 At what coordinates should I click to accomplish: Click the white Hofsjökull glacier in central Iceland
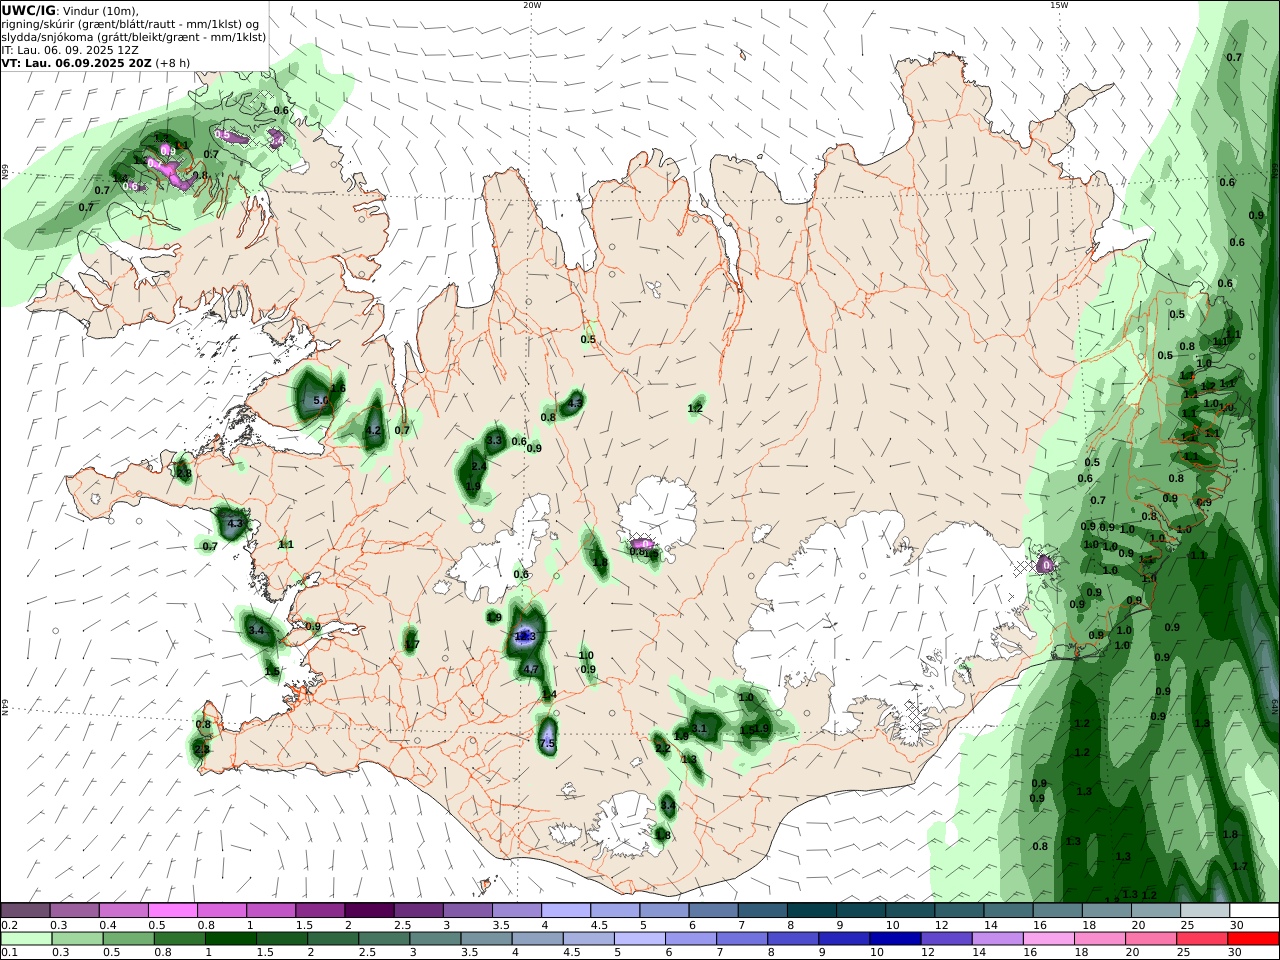point(660,512)
